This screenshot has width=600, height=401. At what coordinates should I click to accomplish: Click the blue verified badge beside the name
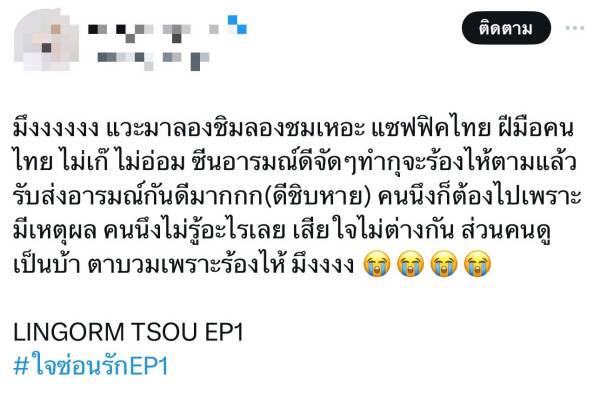[x=237, y=24]
